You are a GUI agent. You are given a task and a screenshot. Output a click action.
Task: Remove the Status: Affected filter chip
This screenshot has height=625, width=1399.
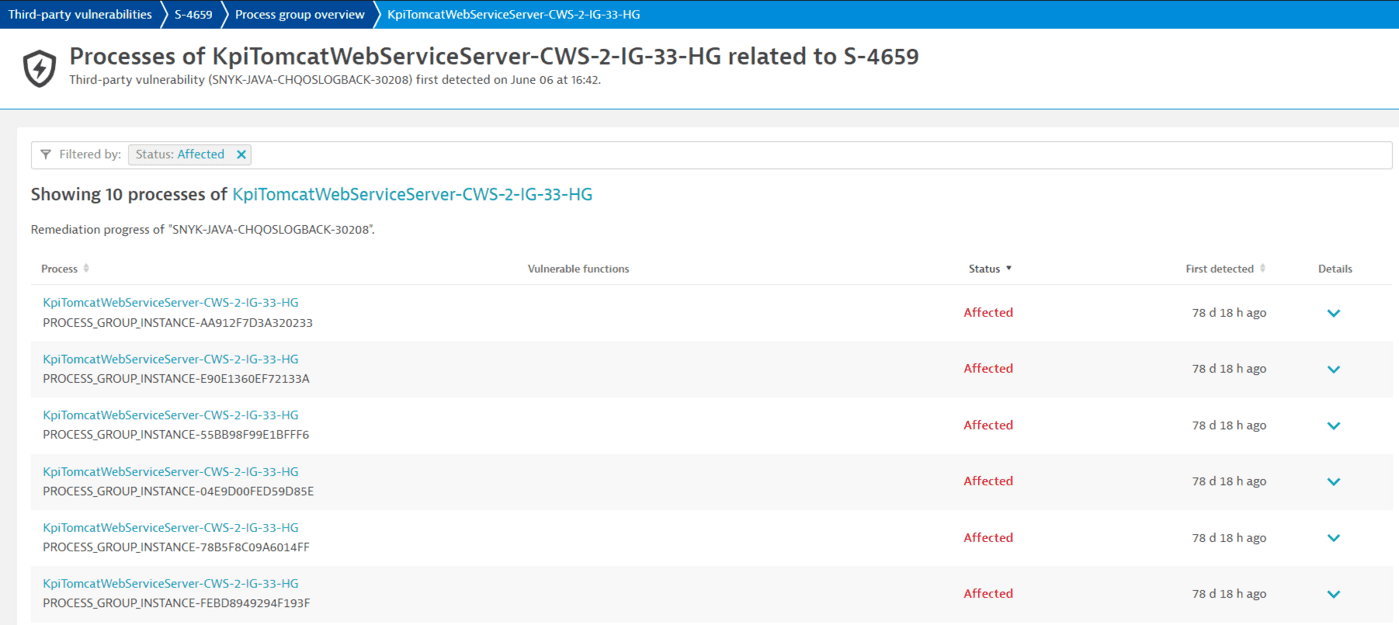point(241,154)
